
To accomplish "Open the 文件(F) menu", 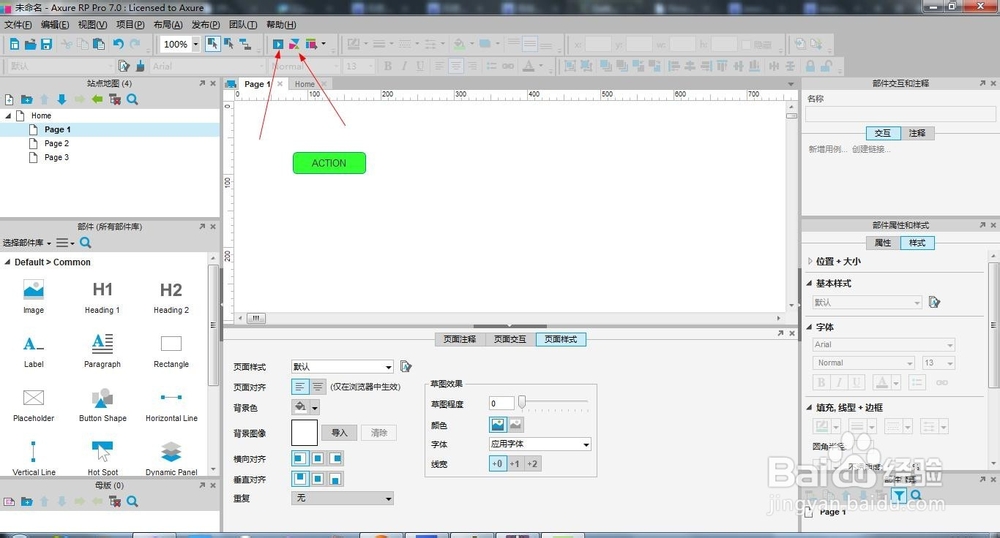I will pos(18,25).
